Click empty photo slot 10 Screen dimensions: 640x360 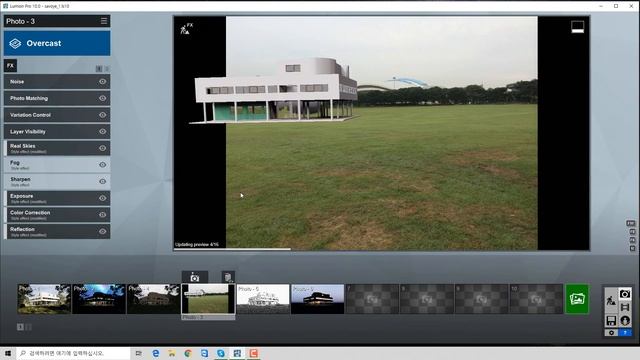click(536, 299)
